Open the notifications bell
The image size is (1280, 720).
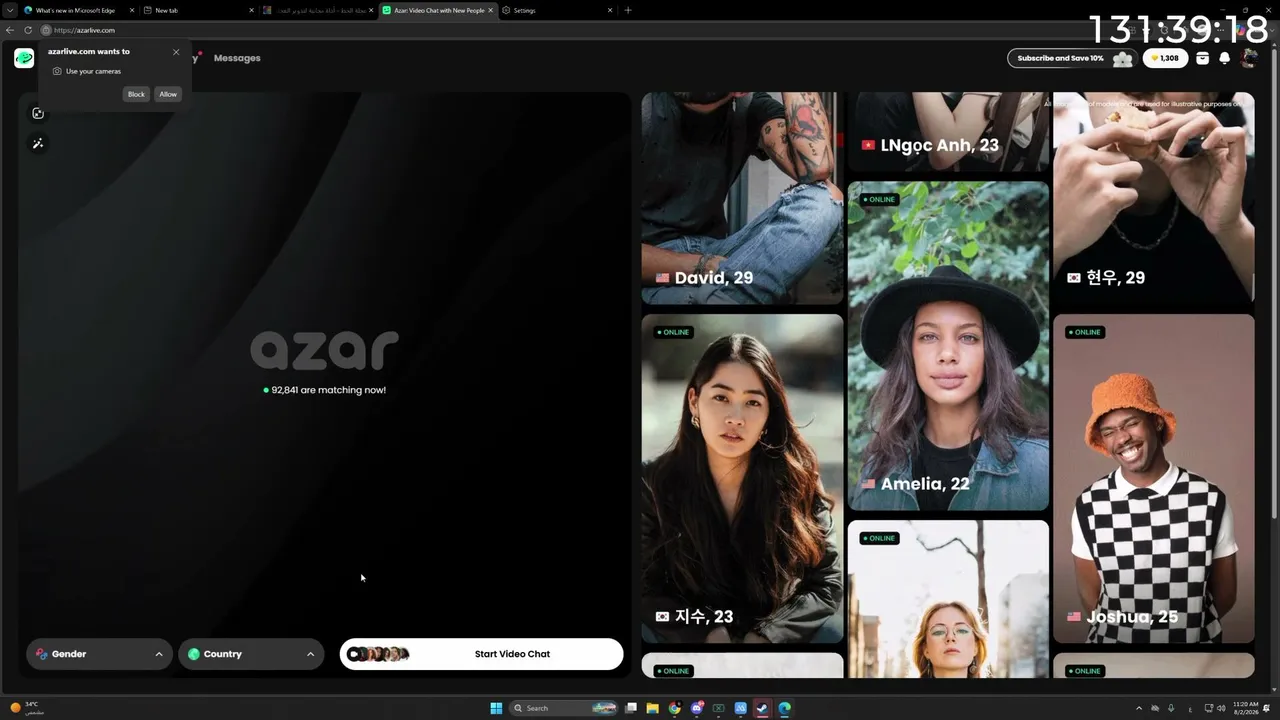(x=1224, y=58)
